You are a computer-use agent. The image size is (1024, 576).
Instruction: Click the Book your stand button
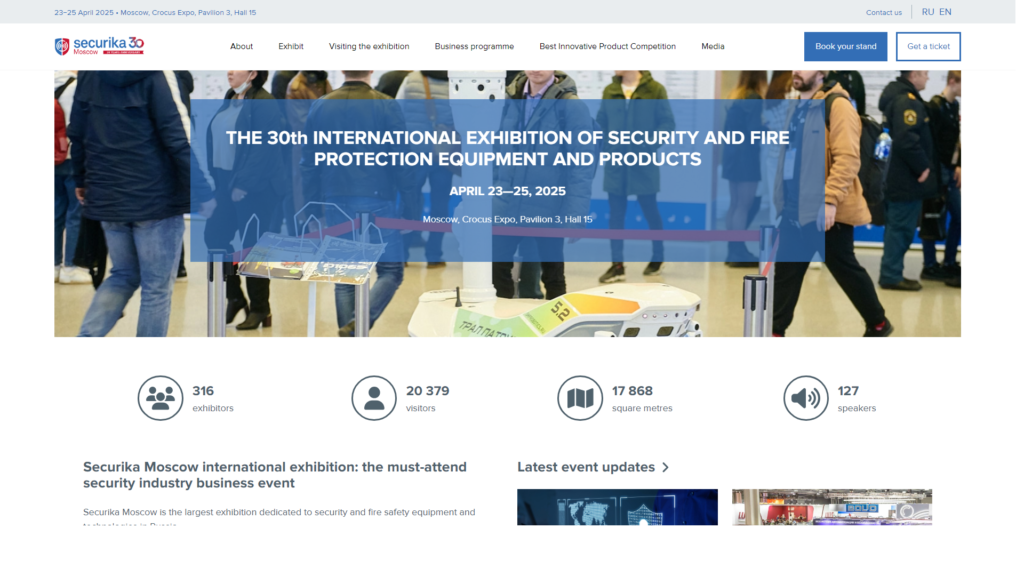click(846, 46)
